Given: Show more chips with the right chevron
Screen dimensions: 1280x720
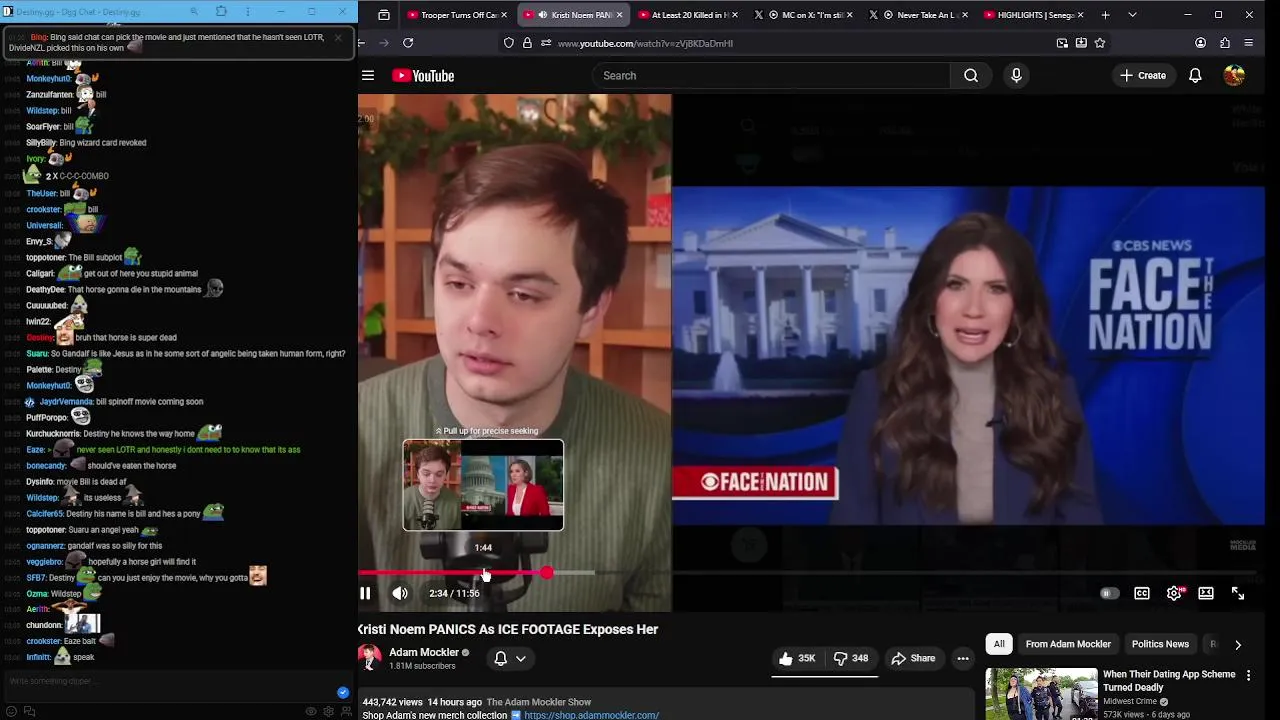Looking at the screenshot, I should [x=1238, y=645].
